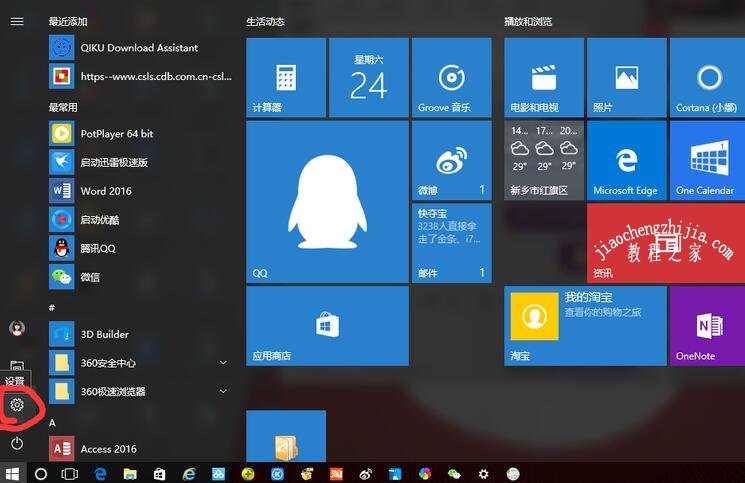
Task: Open 腾讯QQ from the app list
Action: [x=142, y=248]
